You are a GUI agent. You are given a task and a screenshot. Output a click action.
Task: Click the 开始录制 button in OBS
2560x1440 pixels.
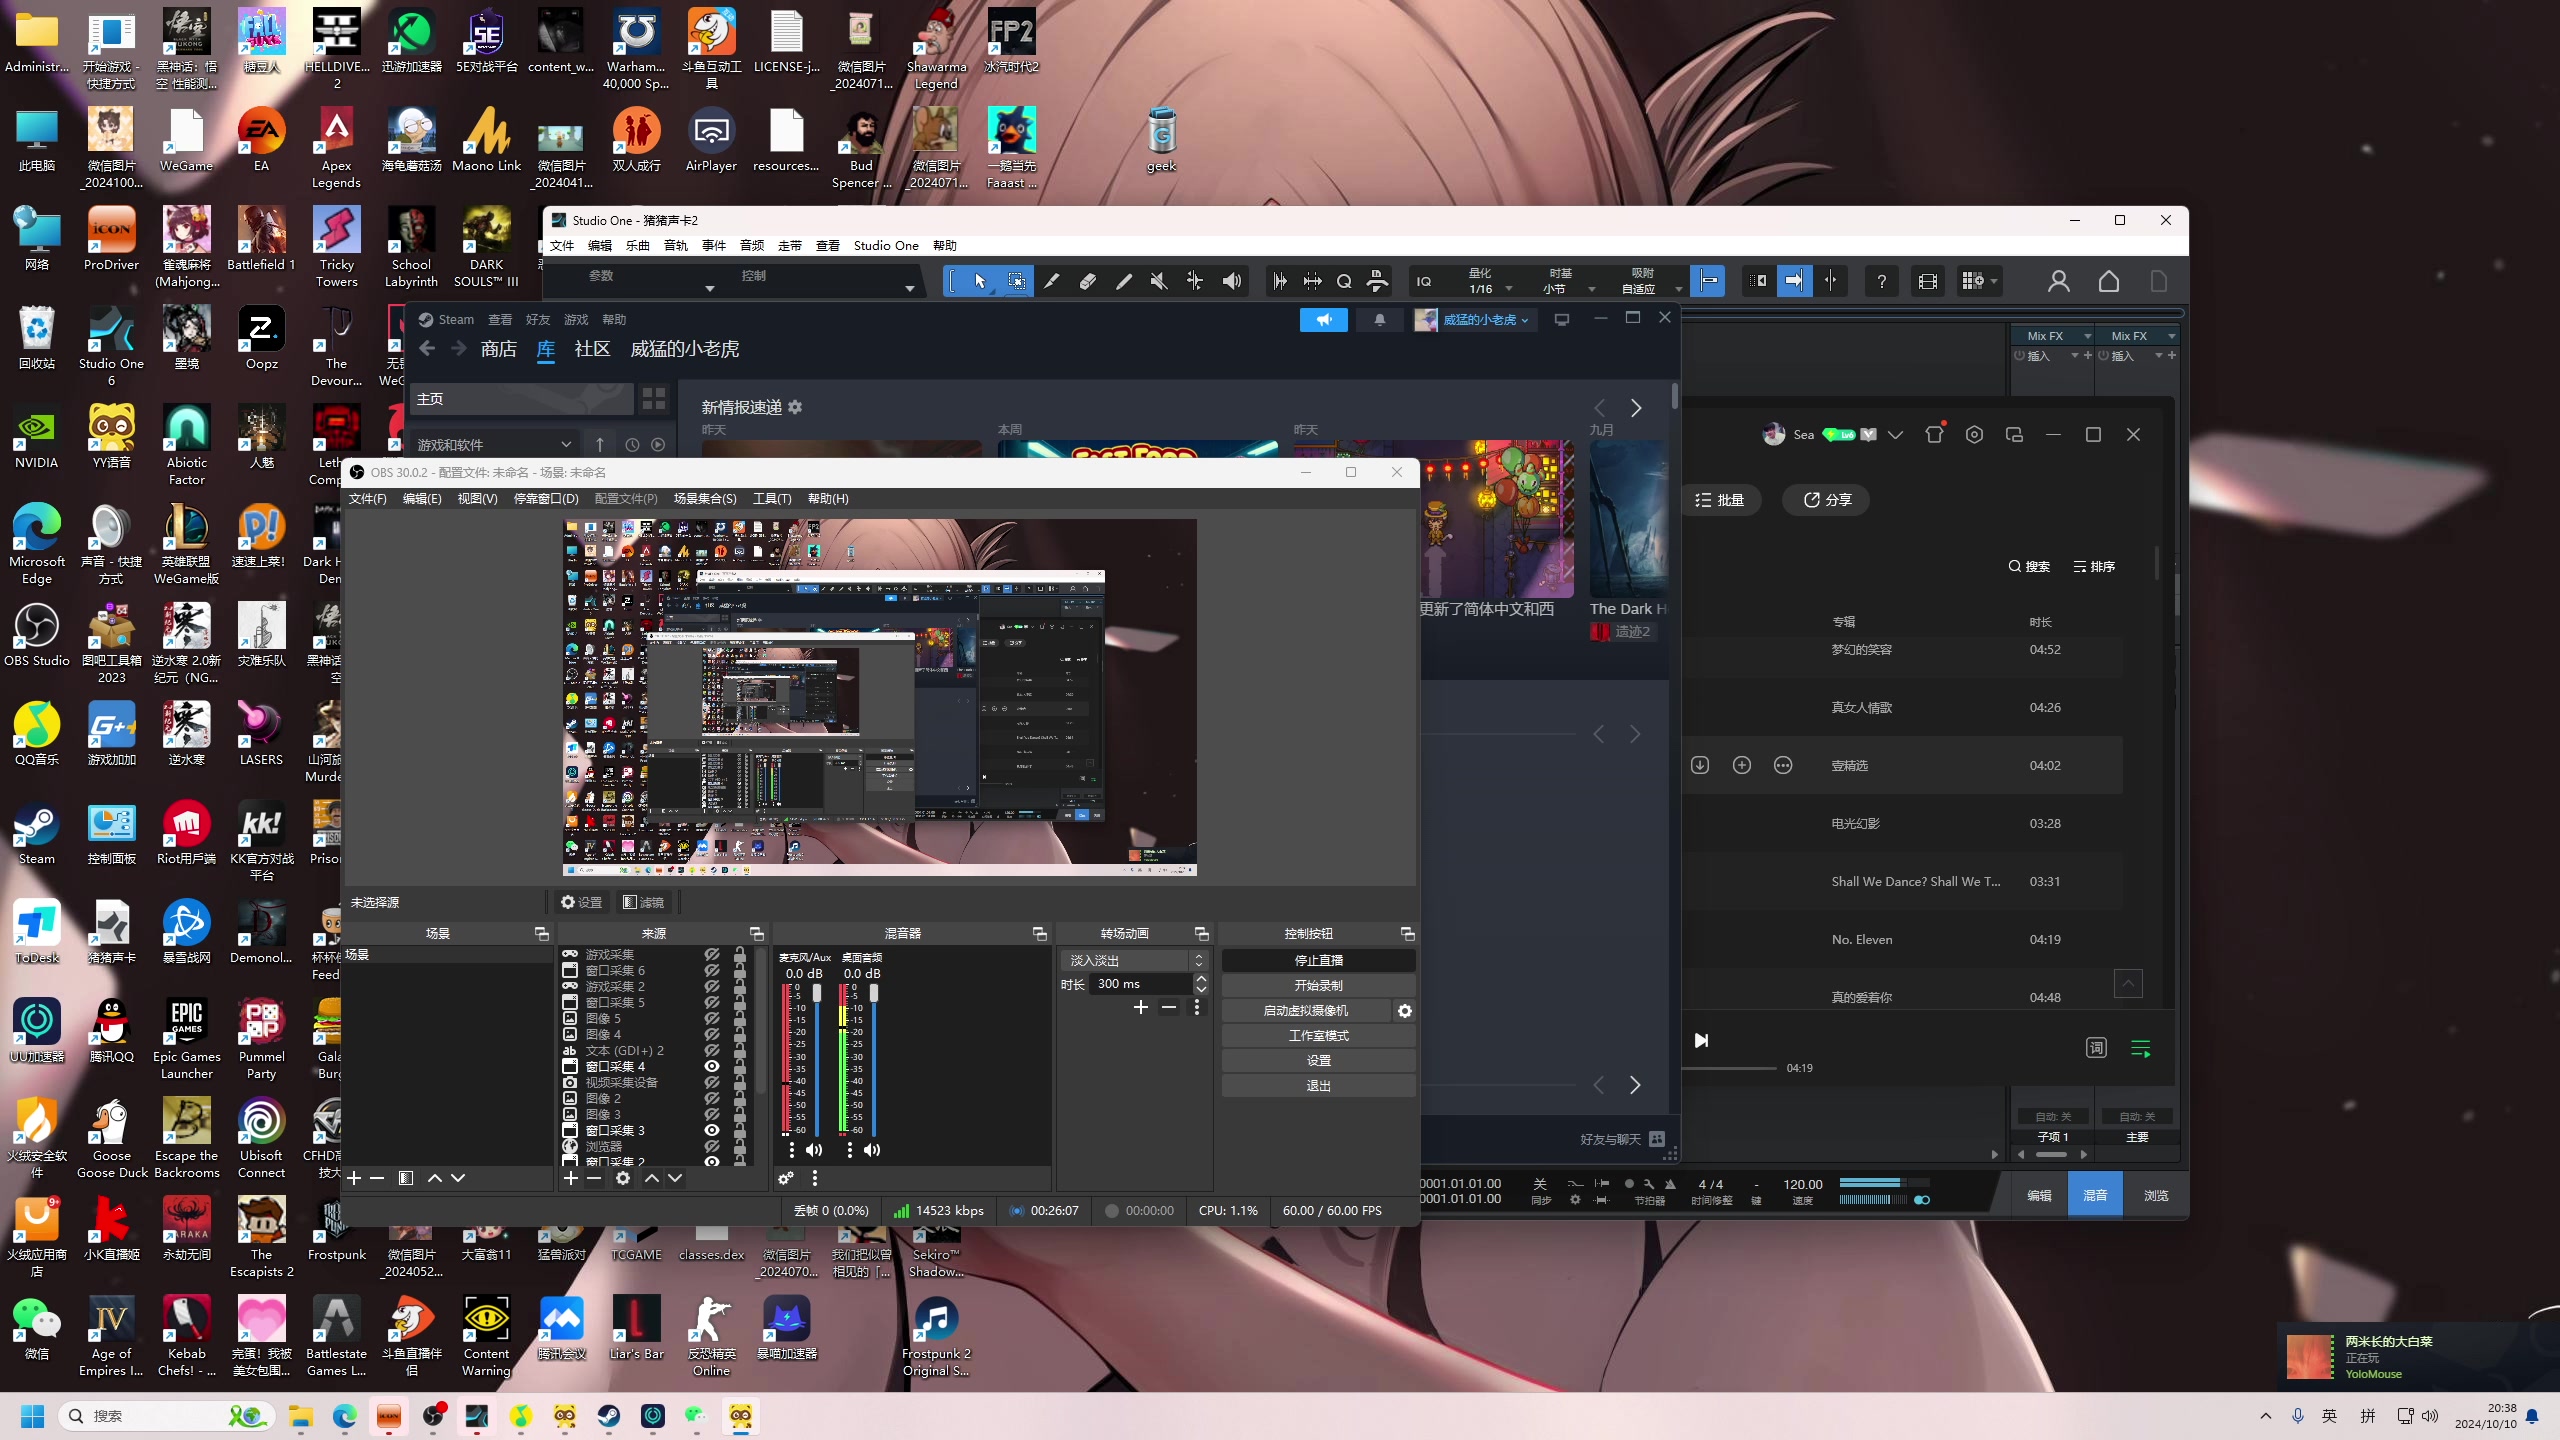pyautogui.click(x=1318, y=985)
